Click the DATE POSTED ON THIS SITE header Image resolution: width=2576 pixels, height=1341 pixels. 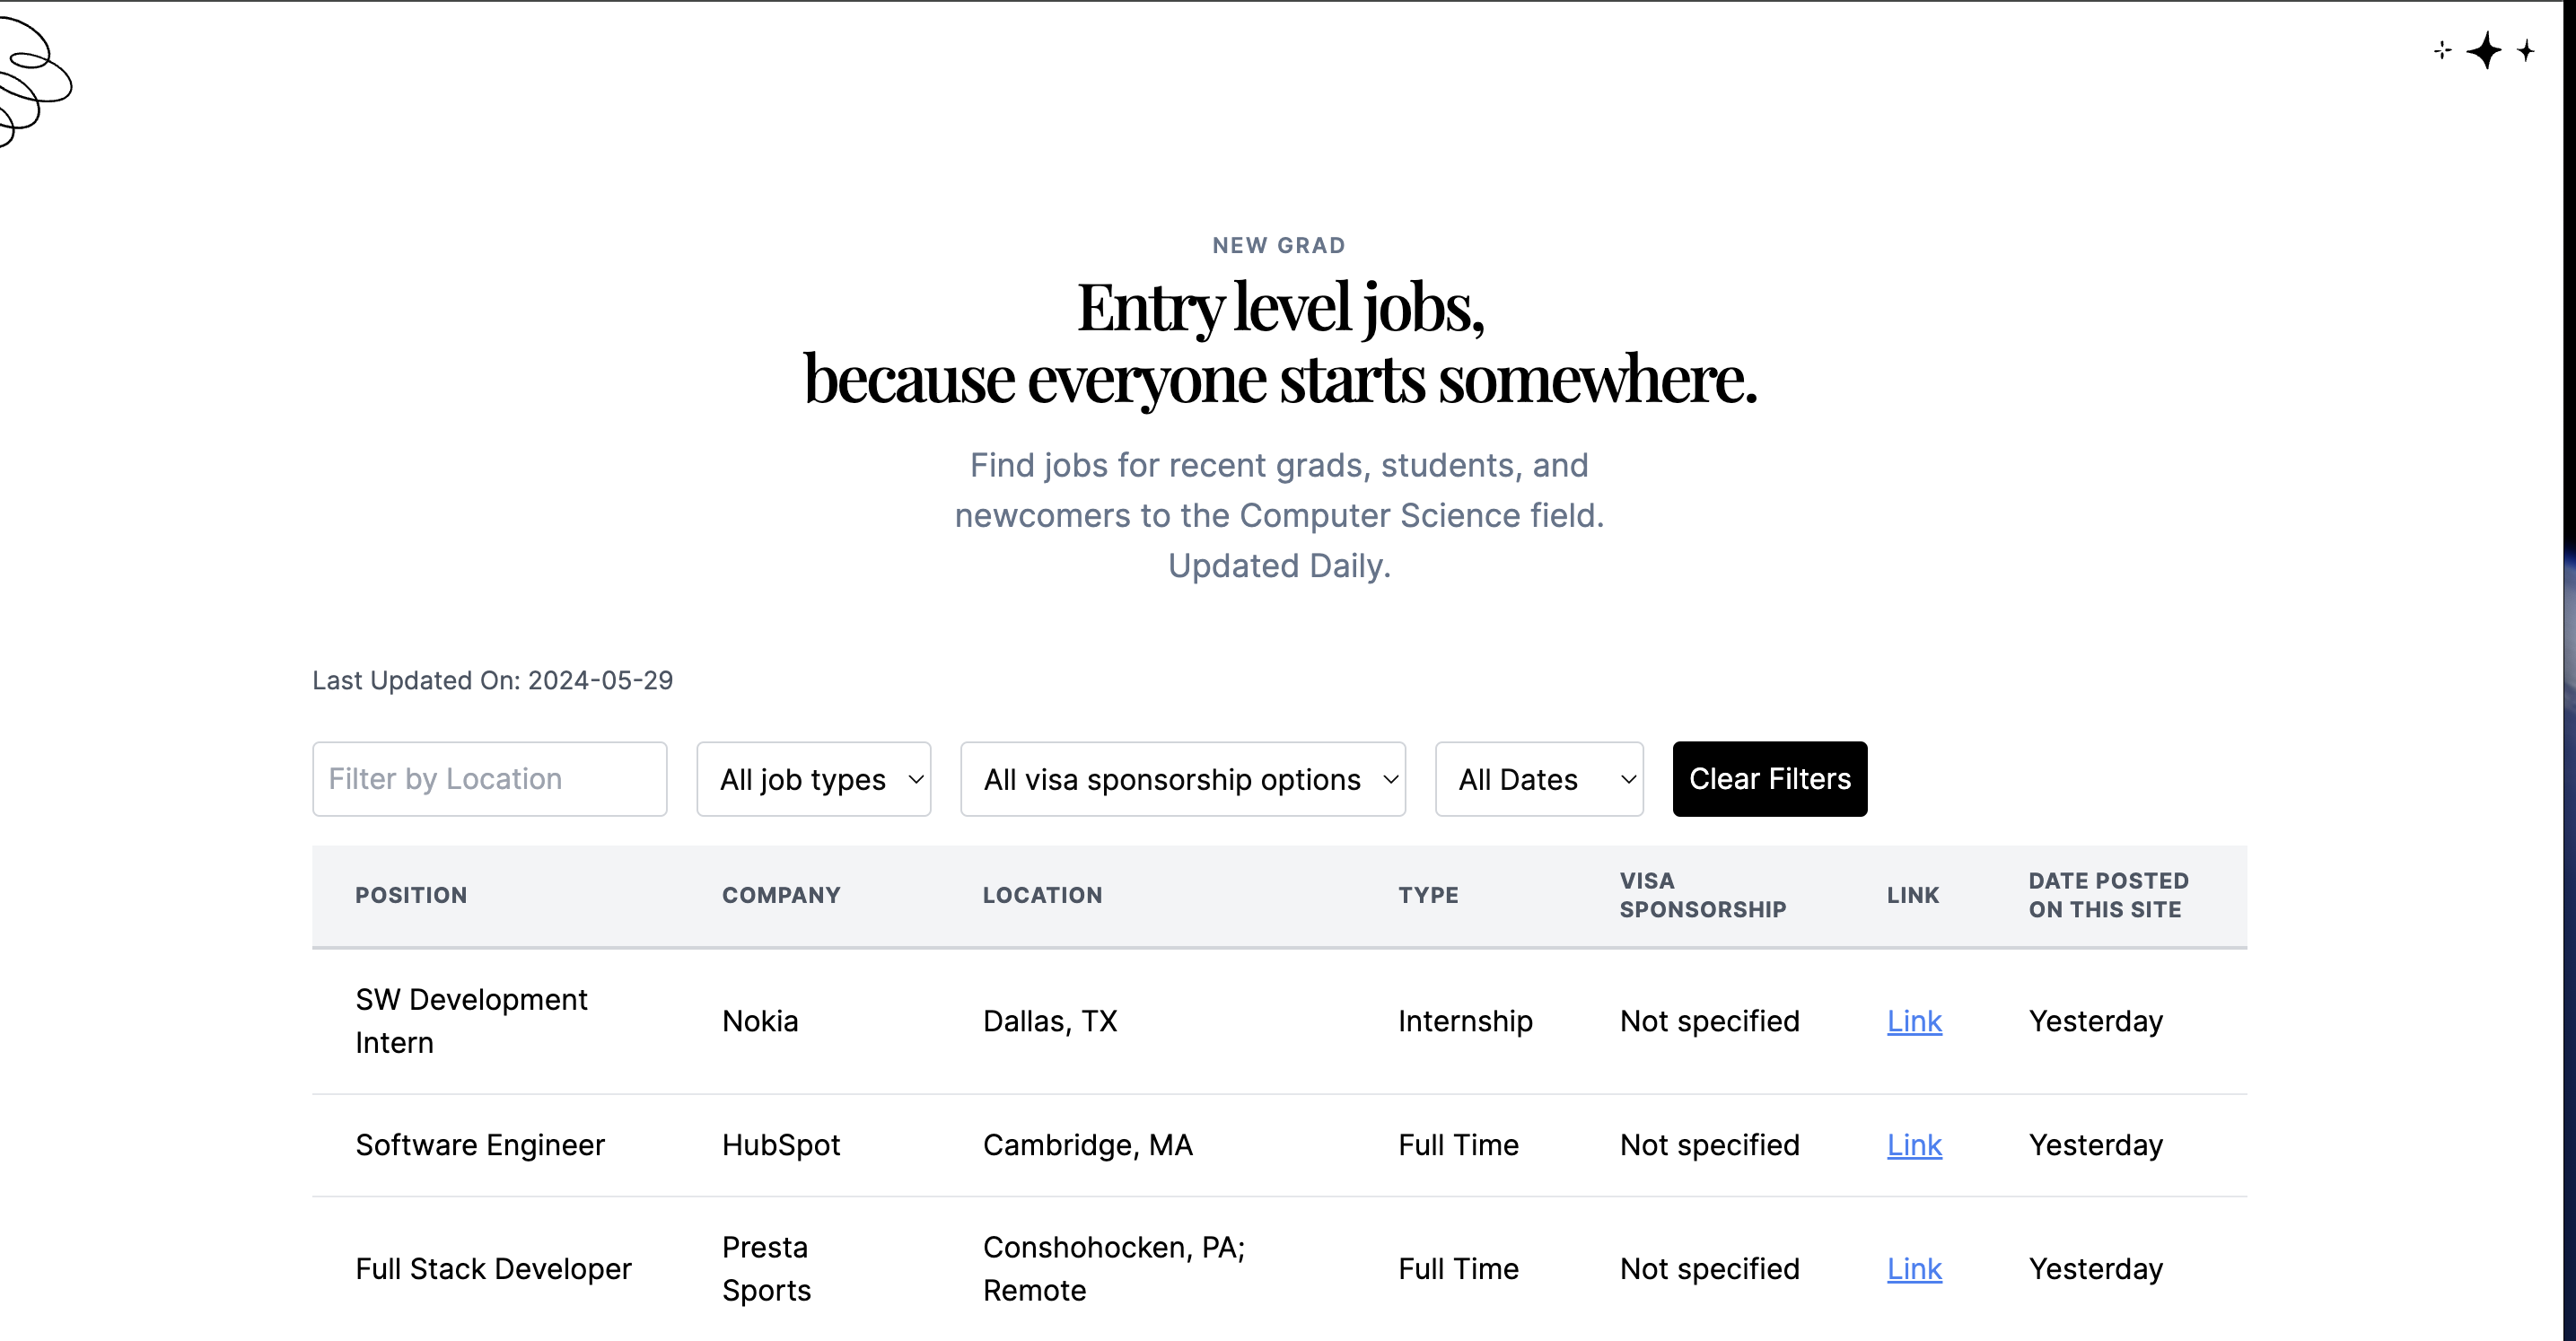point(2109,895)
